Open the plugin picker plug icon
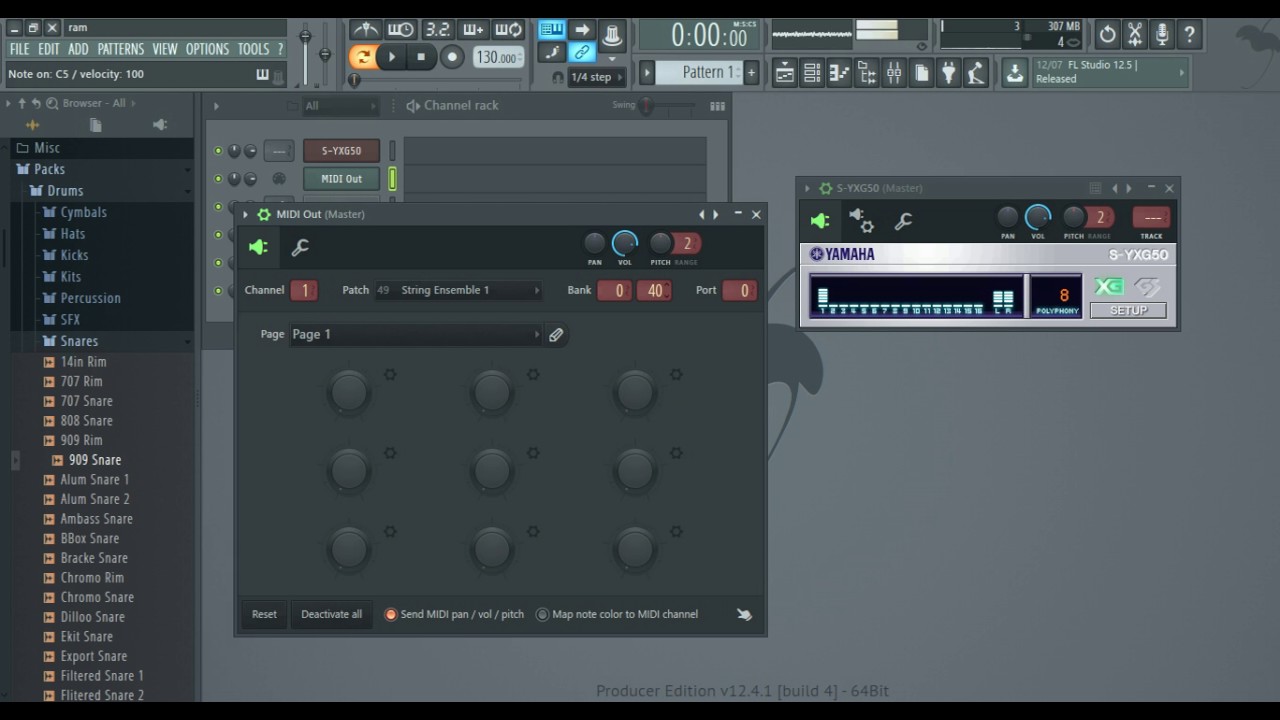The image size is (1280, 720). tap(948, 72)
